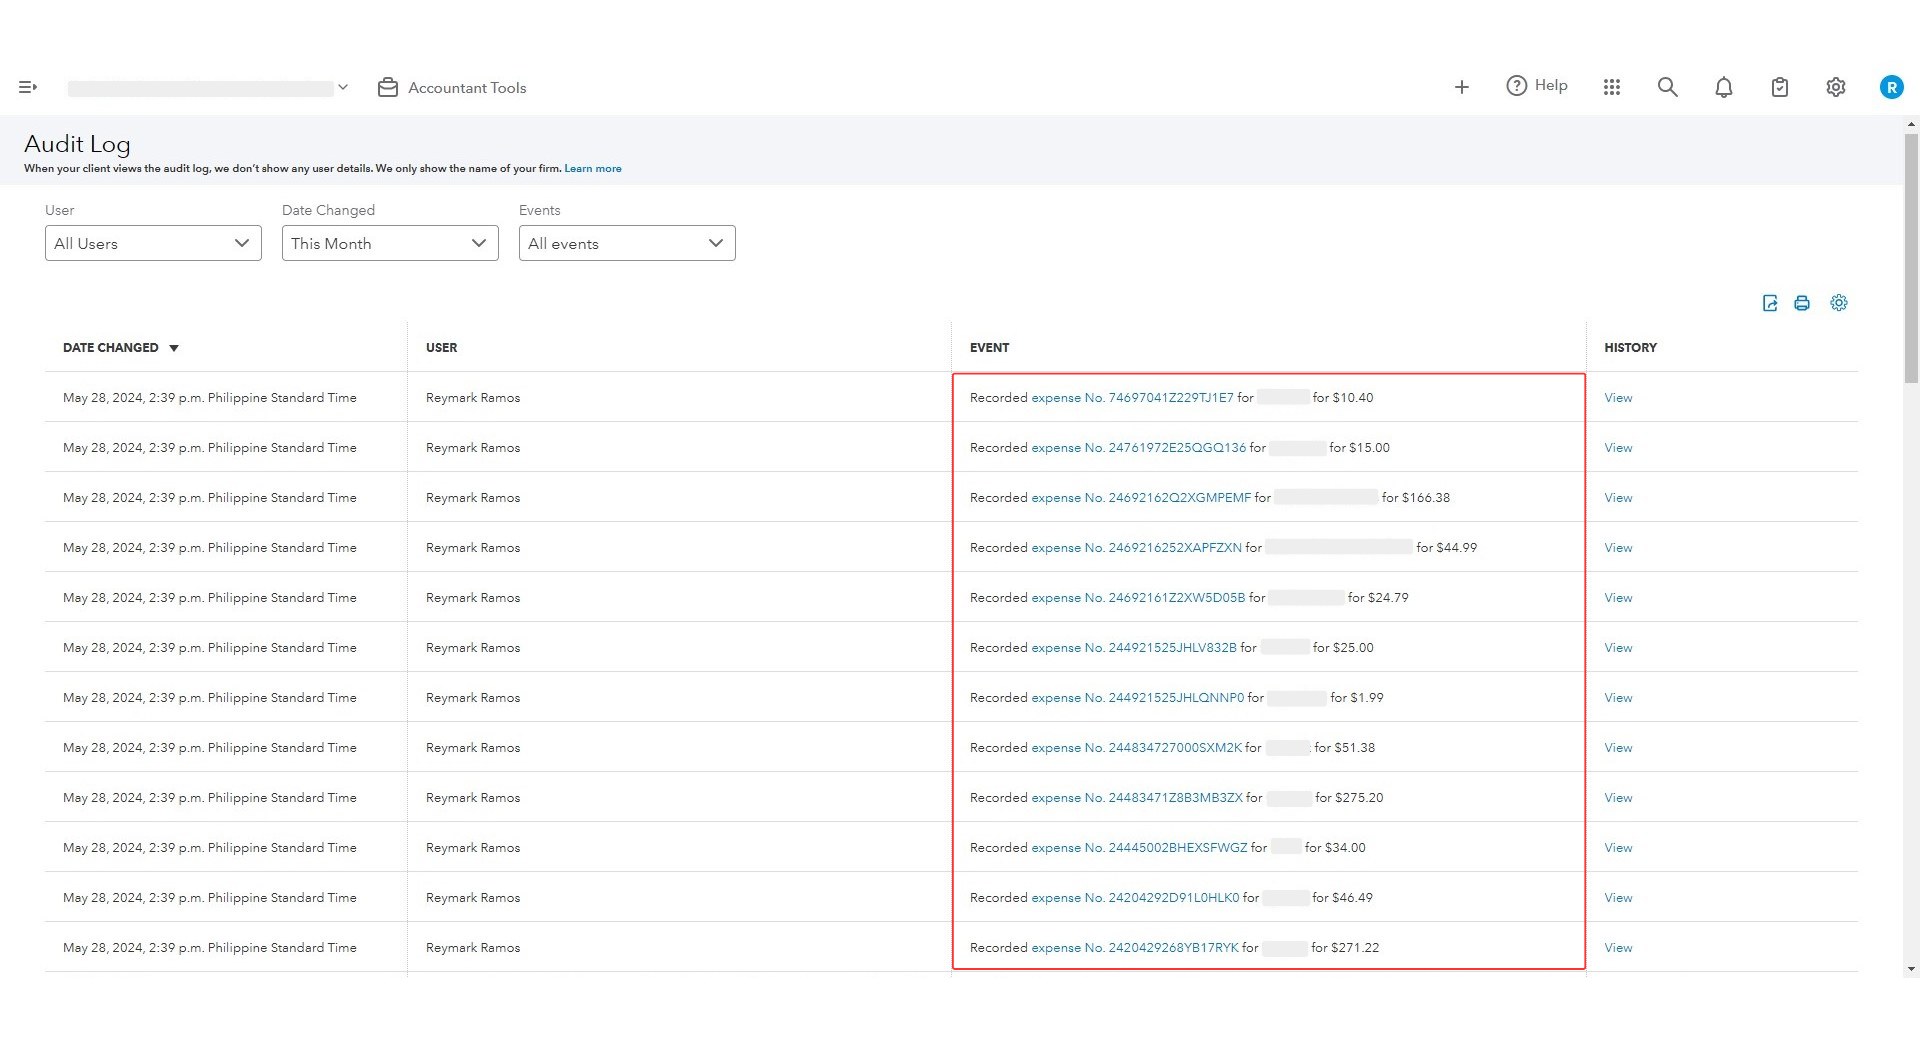View history for the $10.40 expense
Image resolution: width=1920 pixels, height=1038 pixels.
1618,398
